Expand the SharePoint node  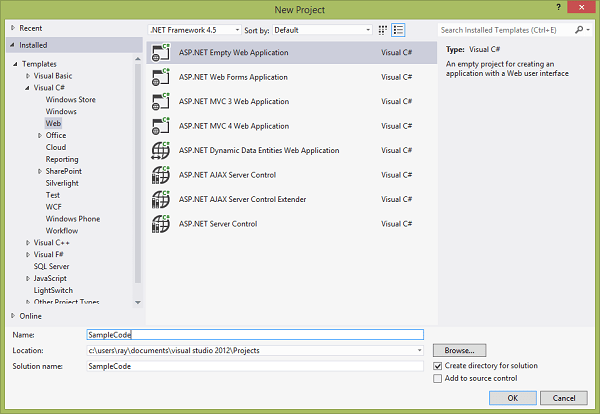39,171
